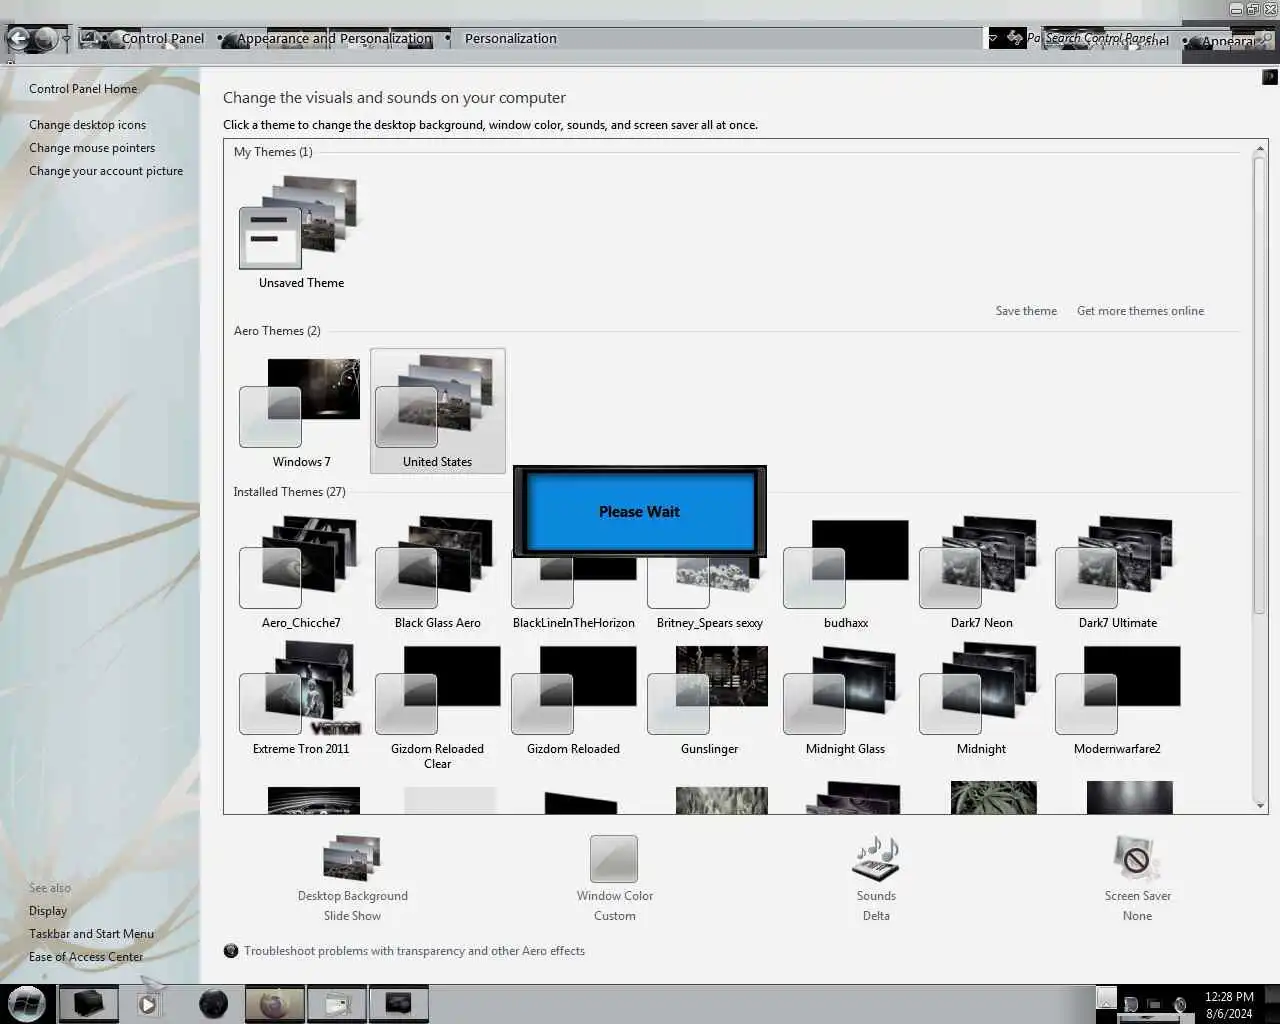Image resolution: width=1280 pixels, height=1024 pixels.
Task: Open recent pages dropdown arrow
Action: 67,40
